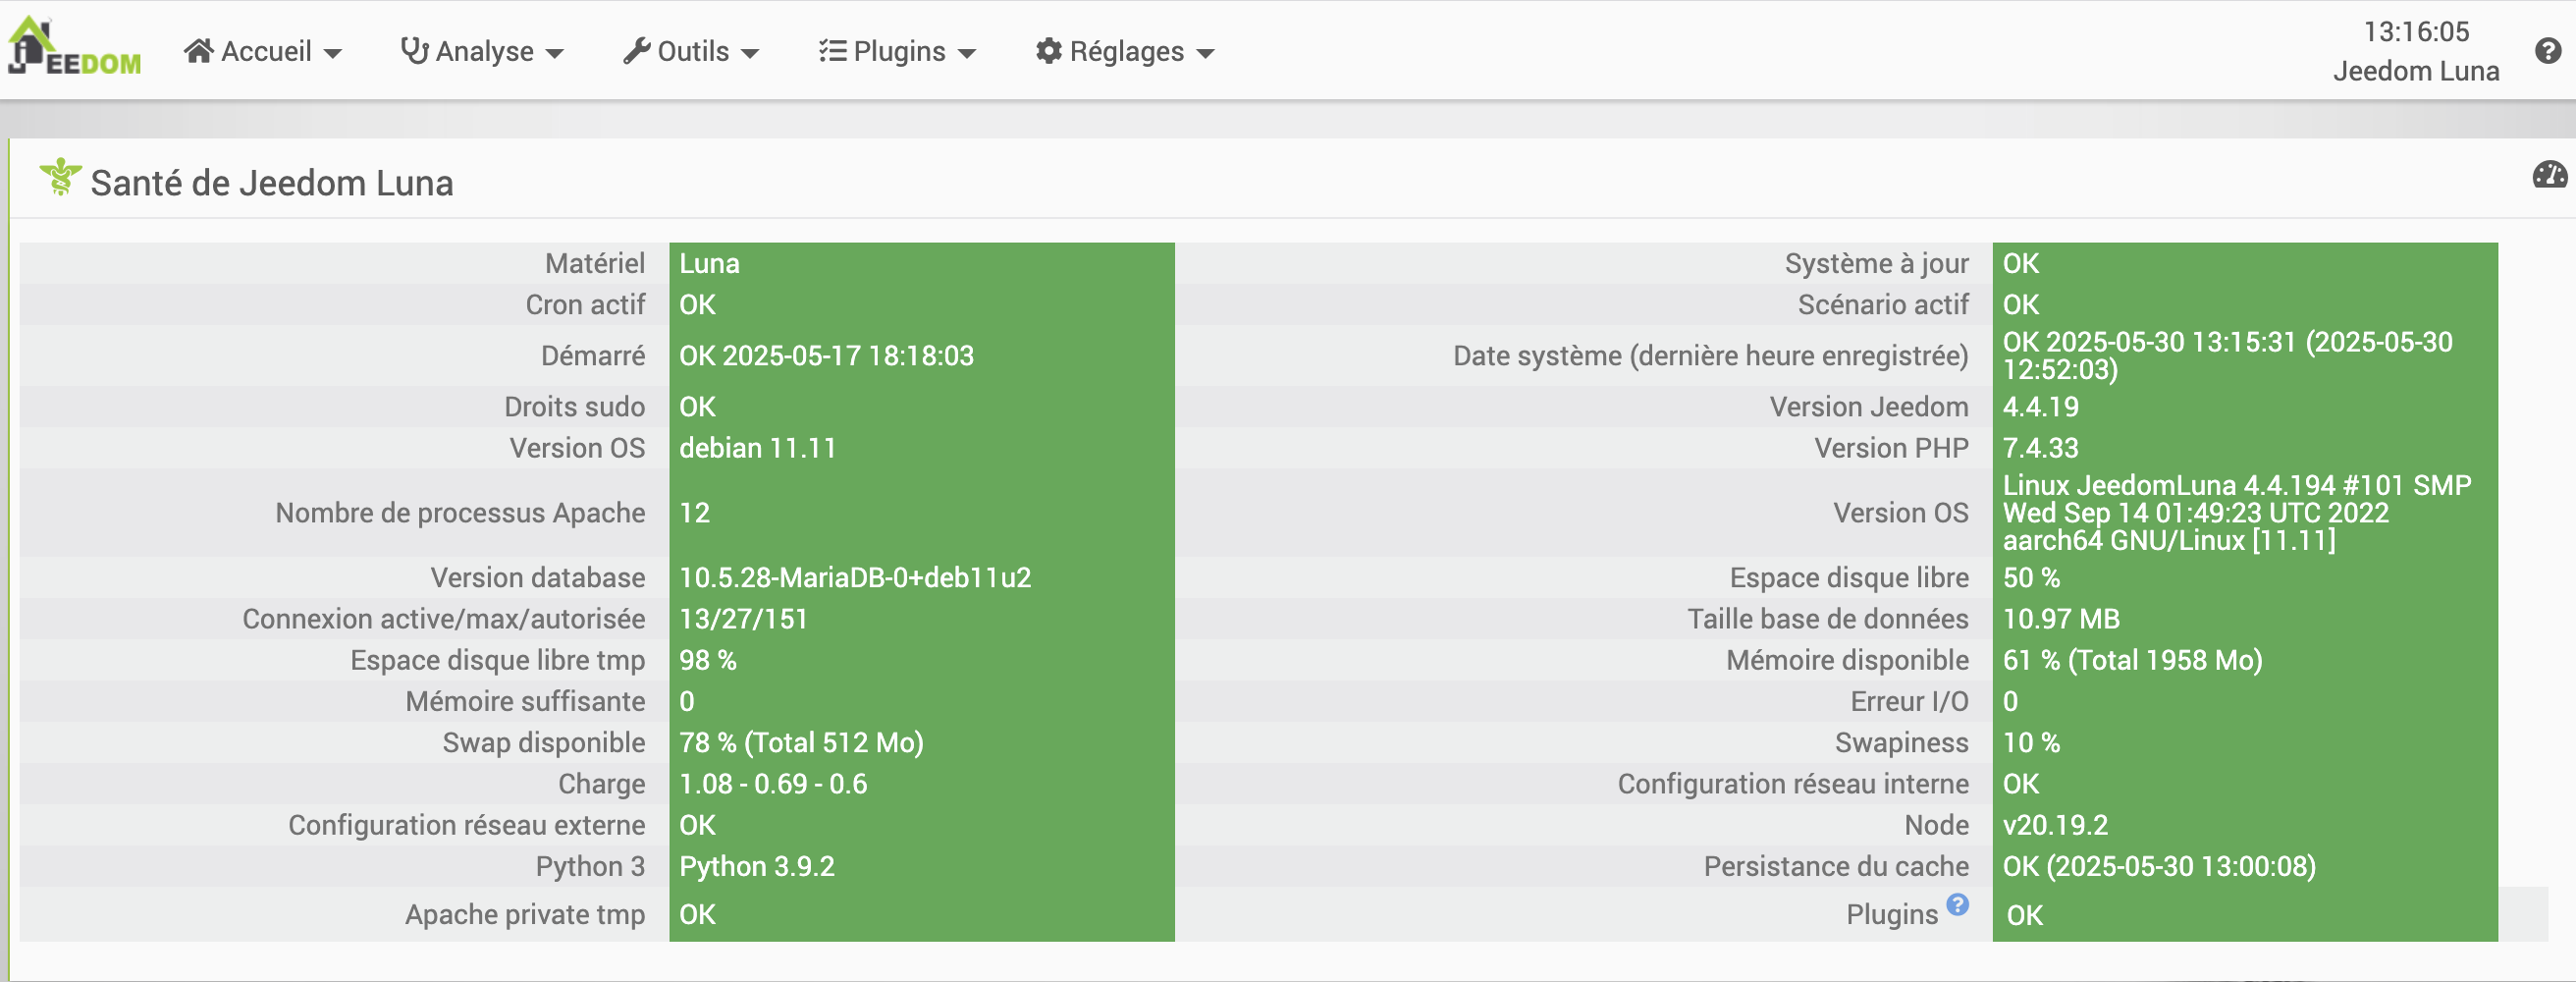Expand the Analyse dropdown caret
2576x982 pixels.
coord(555,53)
